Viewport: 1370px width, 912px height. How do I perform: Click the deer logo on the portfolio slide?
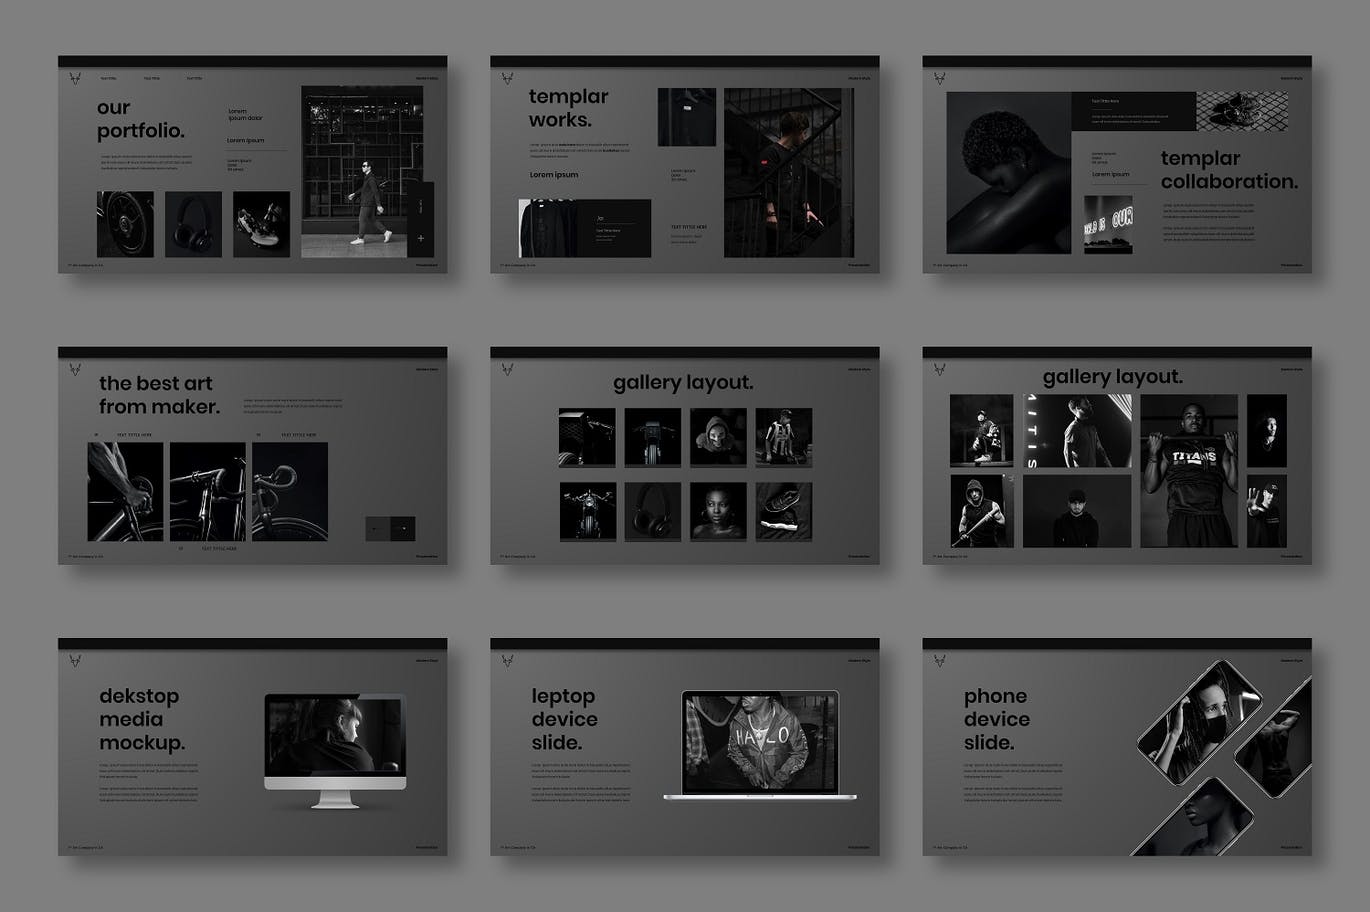(74, 78)
